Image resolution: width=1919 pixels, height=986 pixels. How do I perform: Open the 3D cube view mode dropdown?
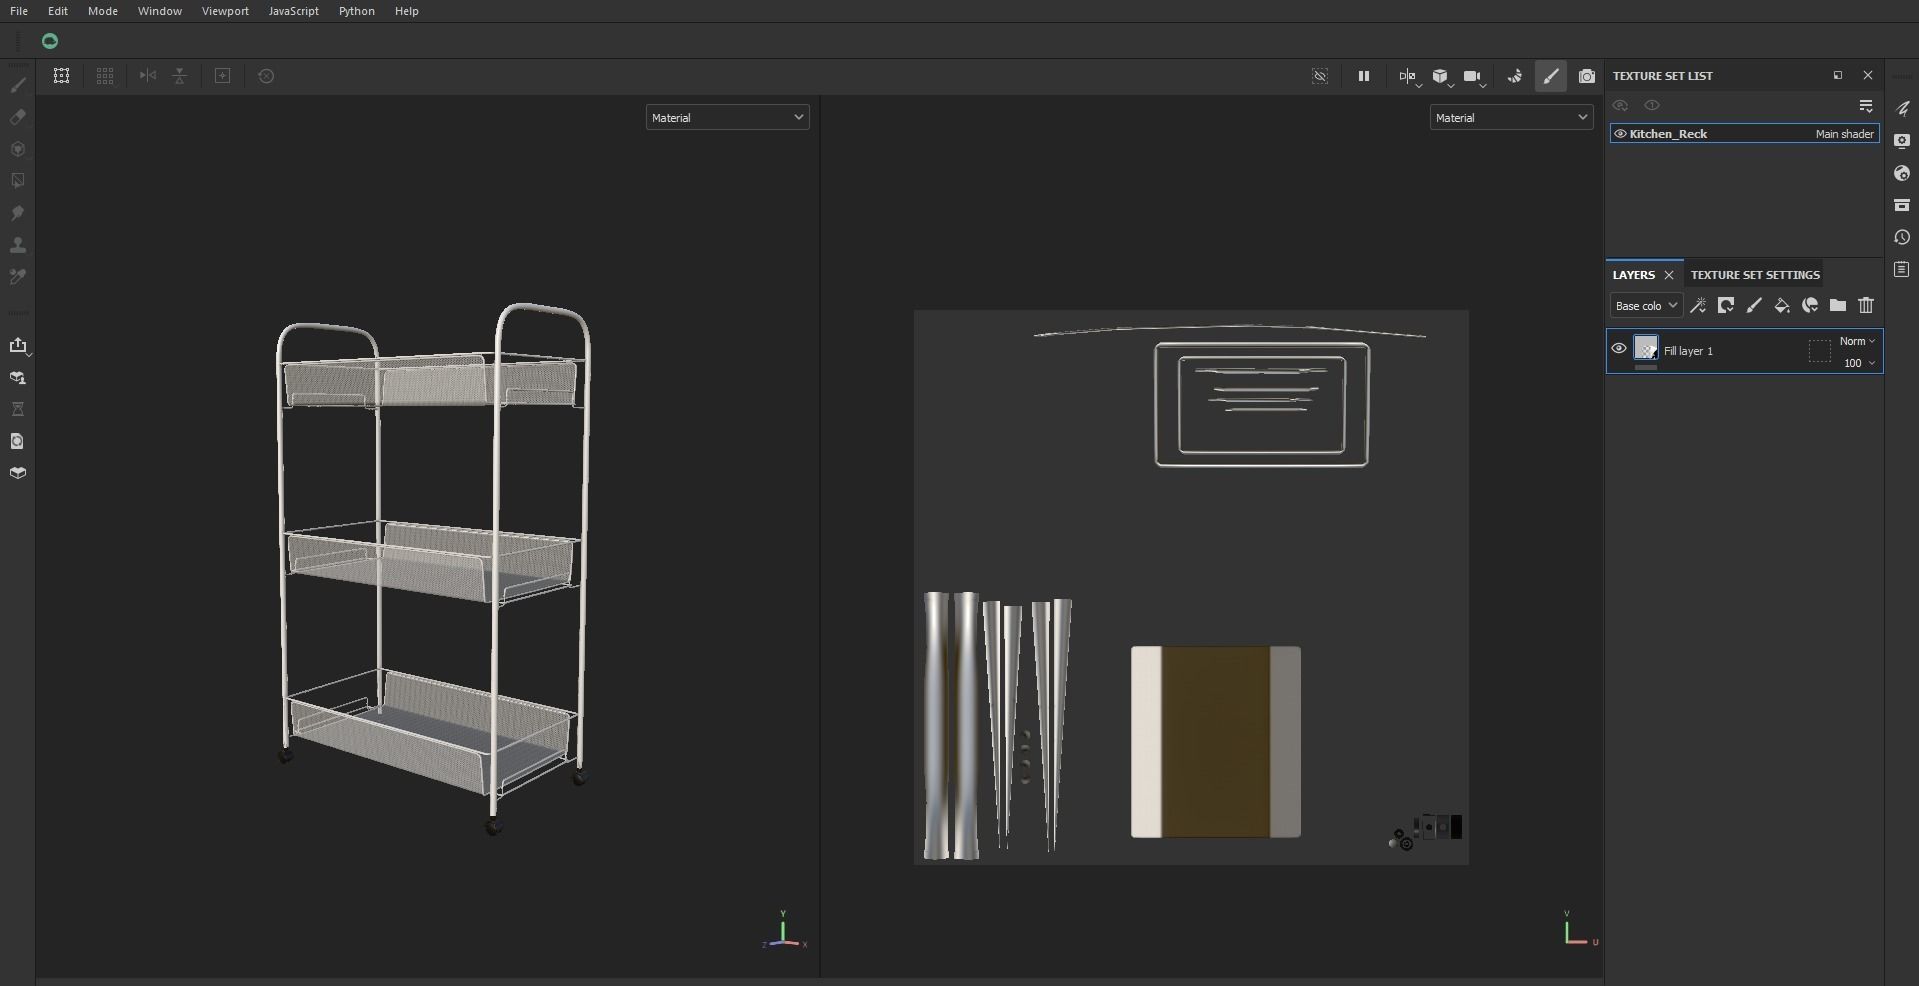click(1442, 77)
